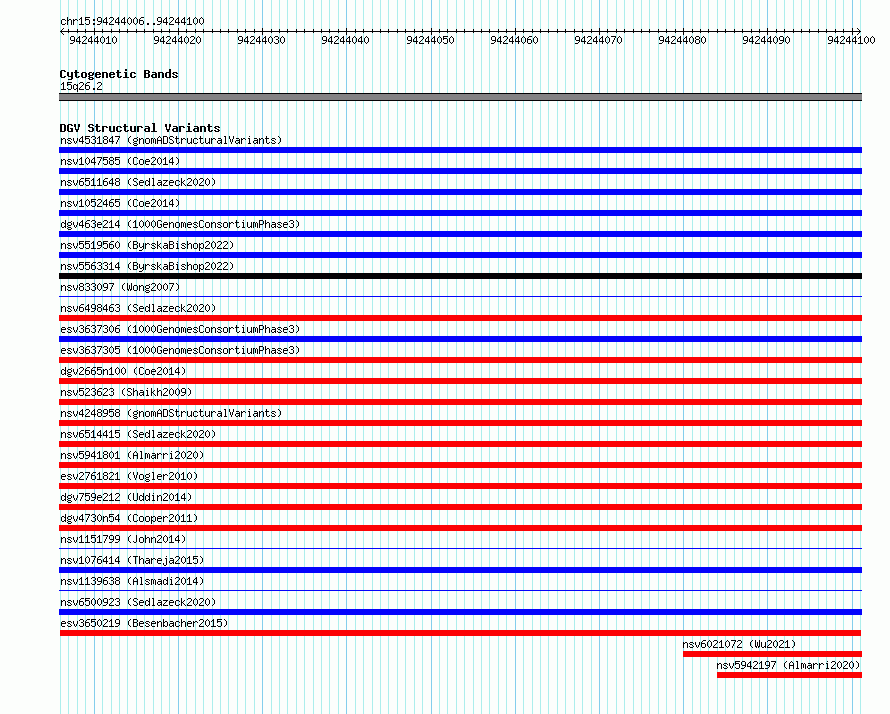
Task: Click the DGV Structural Variants track title
Action: [x=140, y=128]
